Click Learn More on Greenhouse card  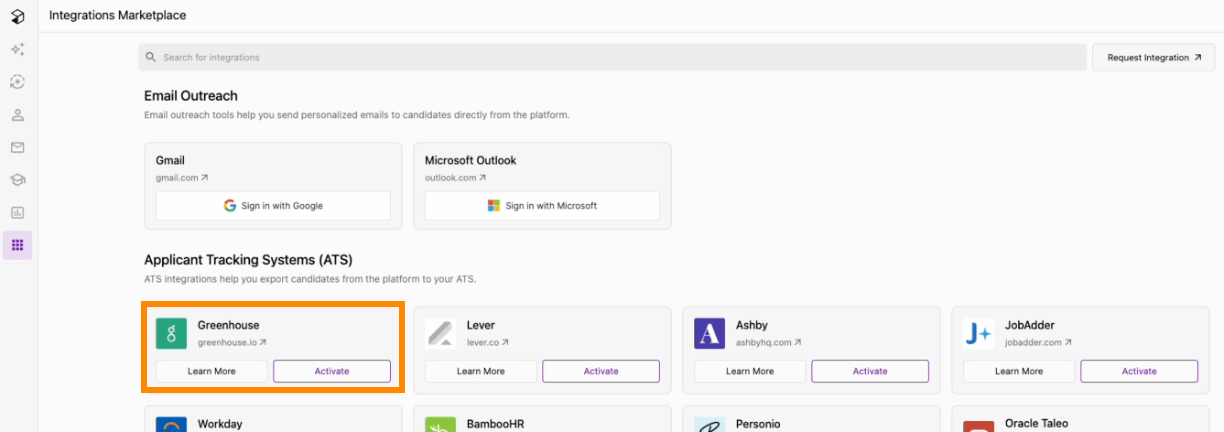tap(212, 371)
